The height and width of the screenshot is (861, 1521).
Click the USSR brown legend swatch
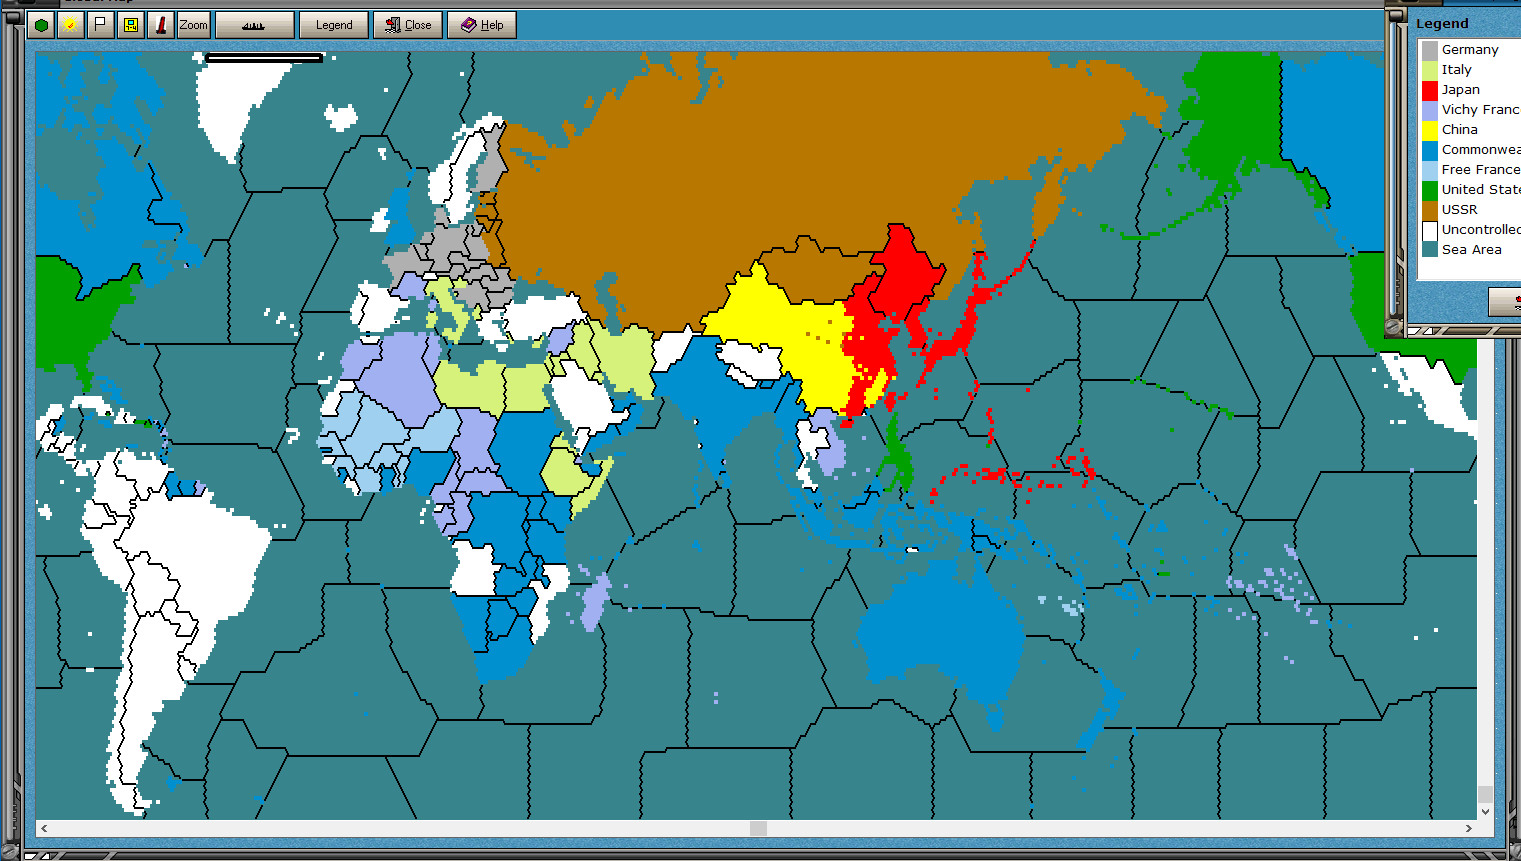tap(1430, 210)
